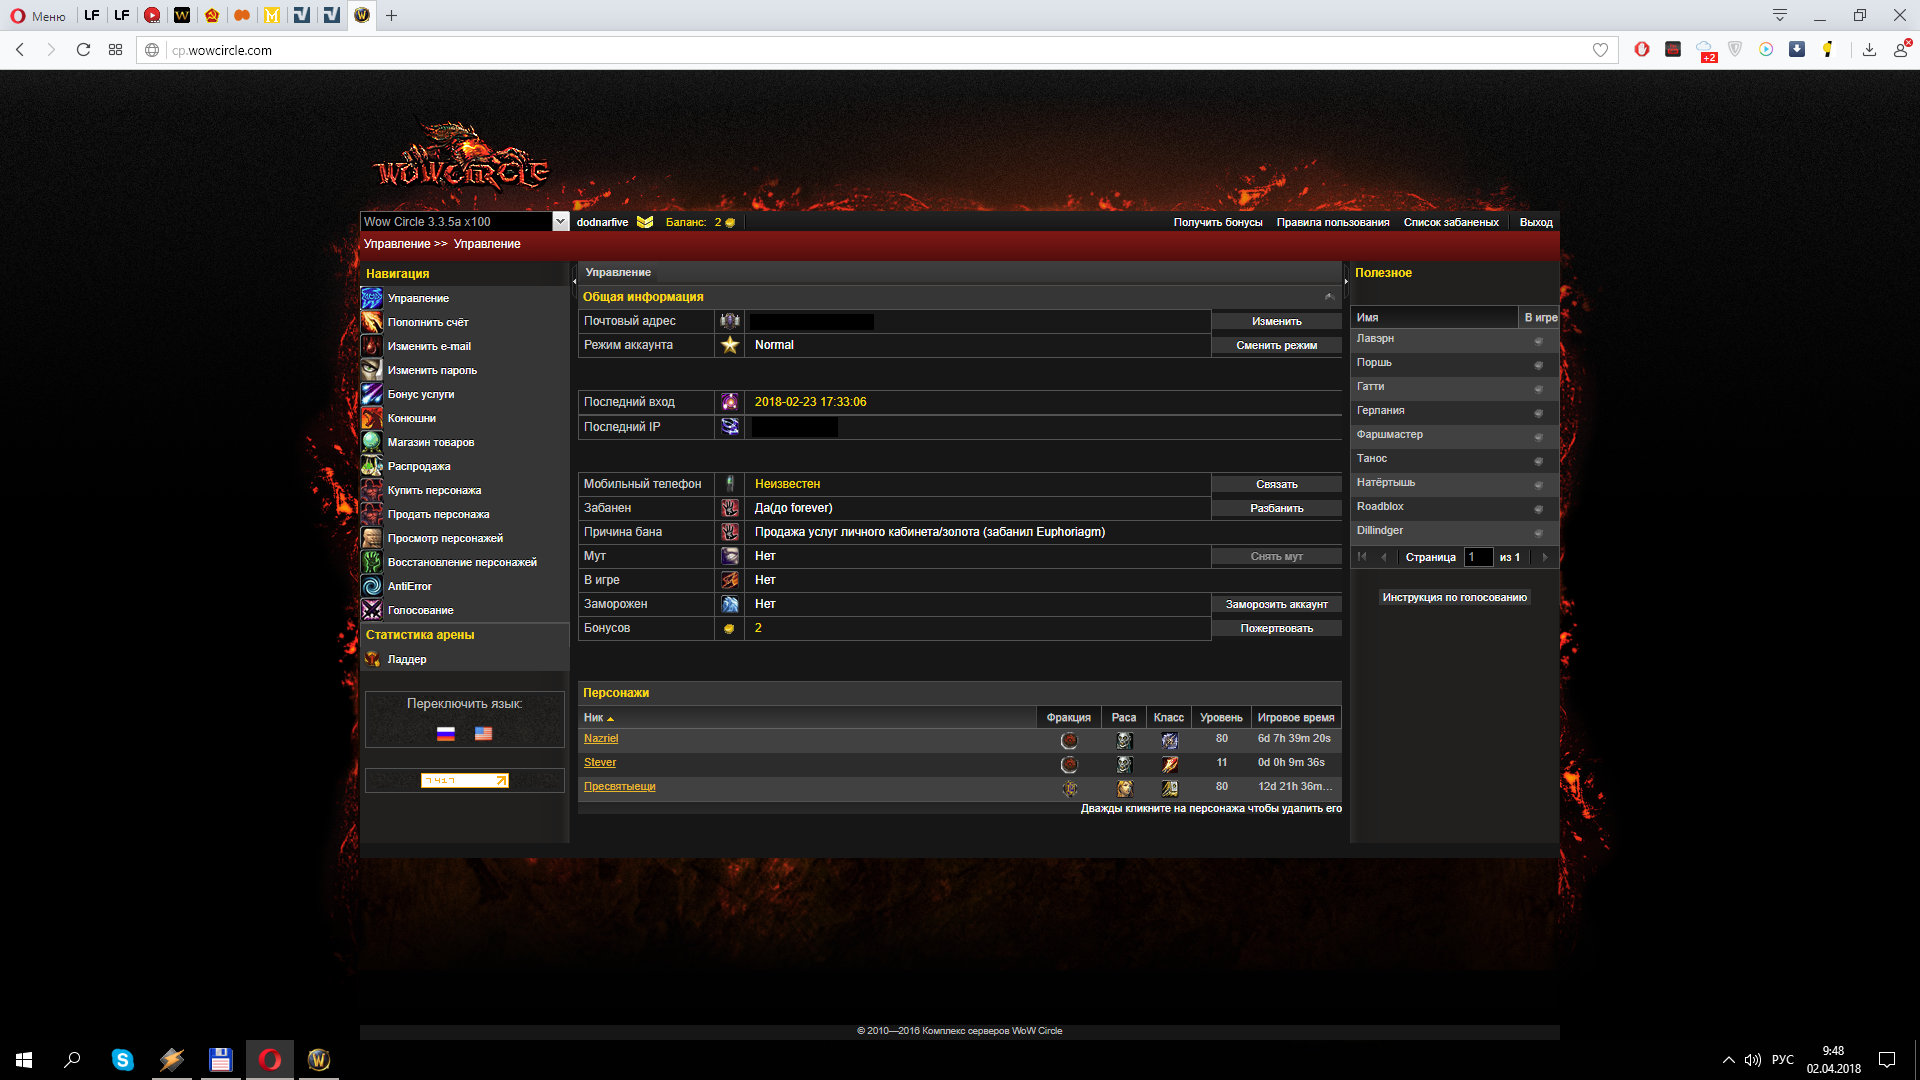Open the server selection dropdown arrow
Screen dimensions: 1920x1080
tap(560, 222)
